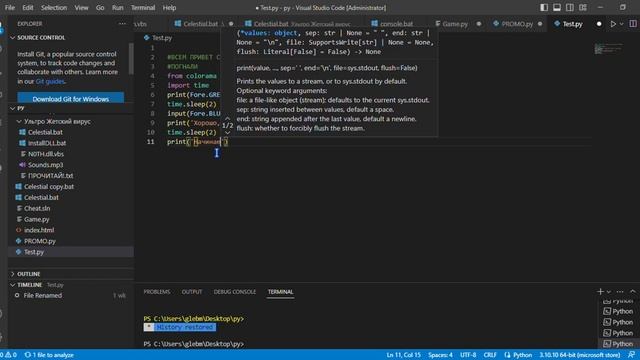Show previous signature overload arrow

coord(227,118)
